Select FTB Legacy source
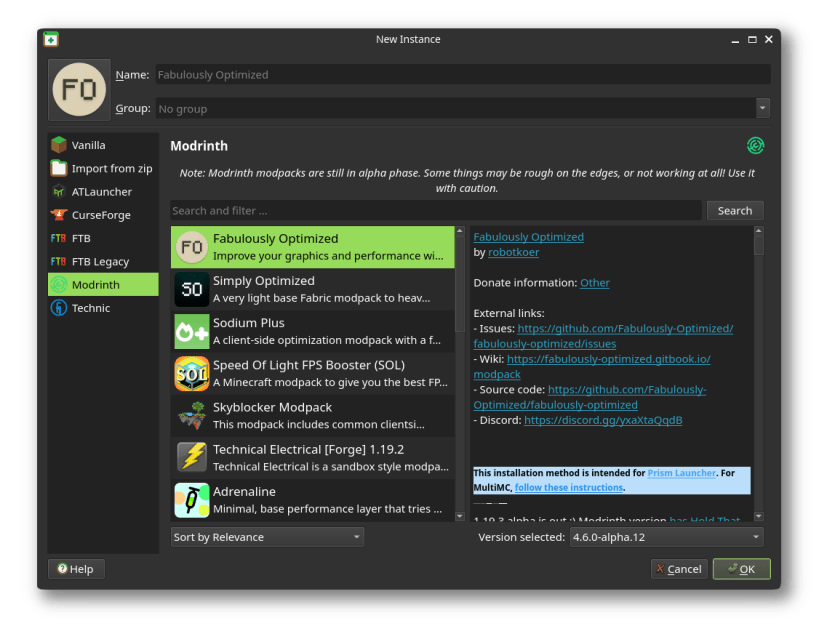The image size is (819, 618). click(103, 261)
